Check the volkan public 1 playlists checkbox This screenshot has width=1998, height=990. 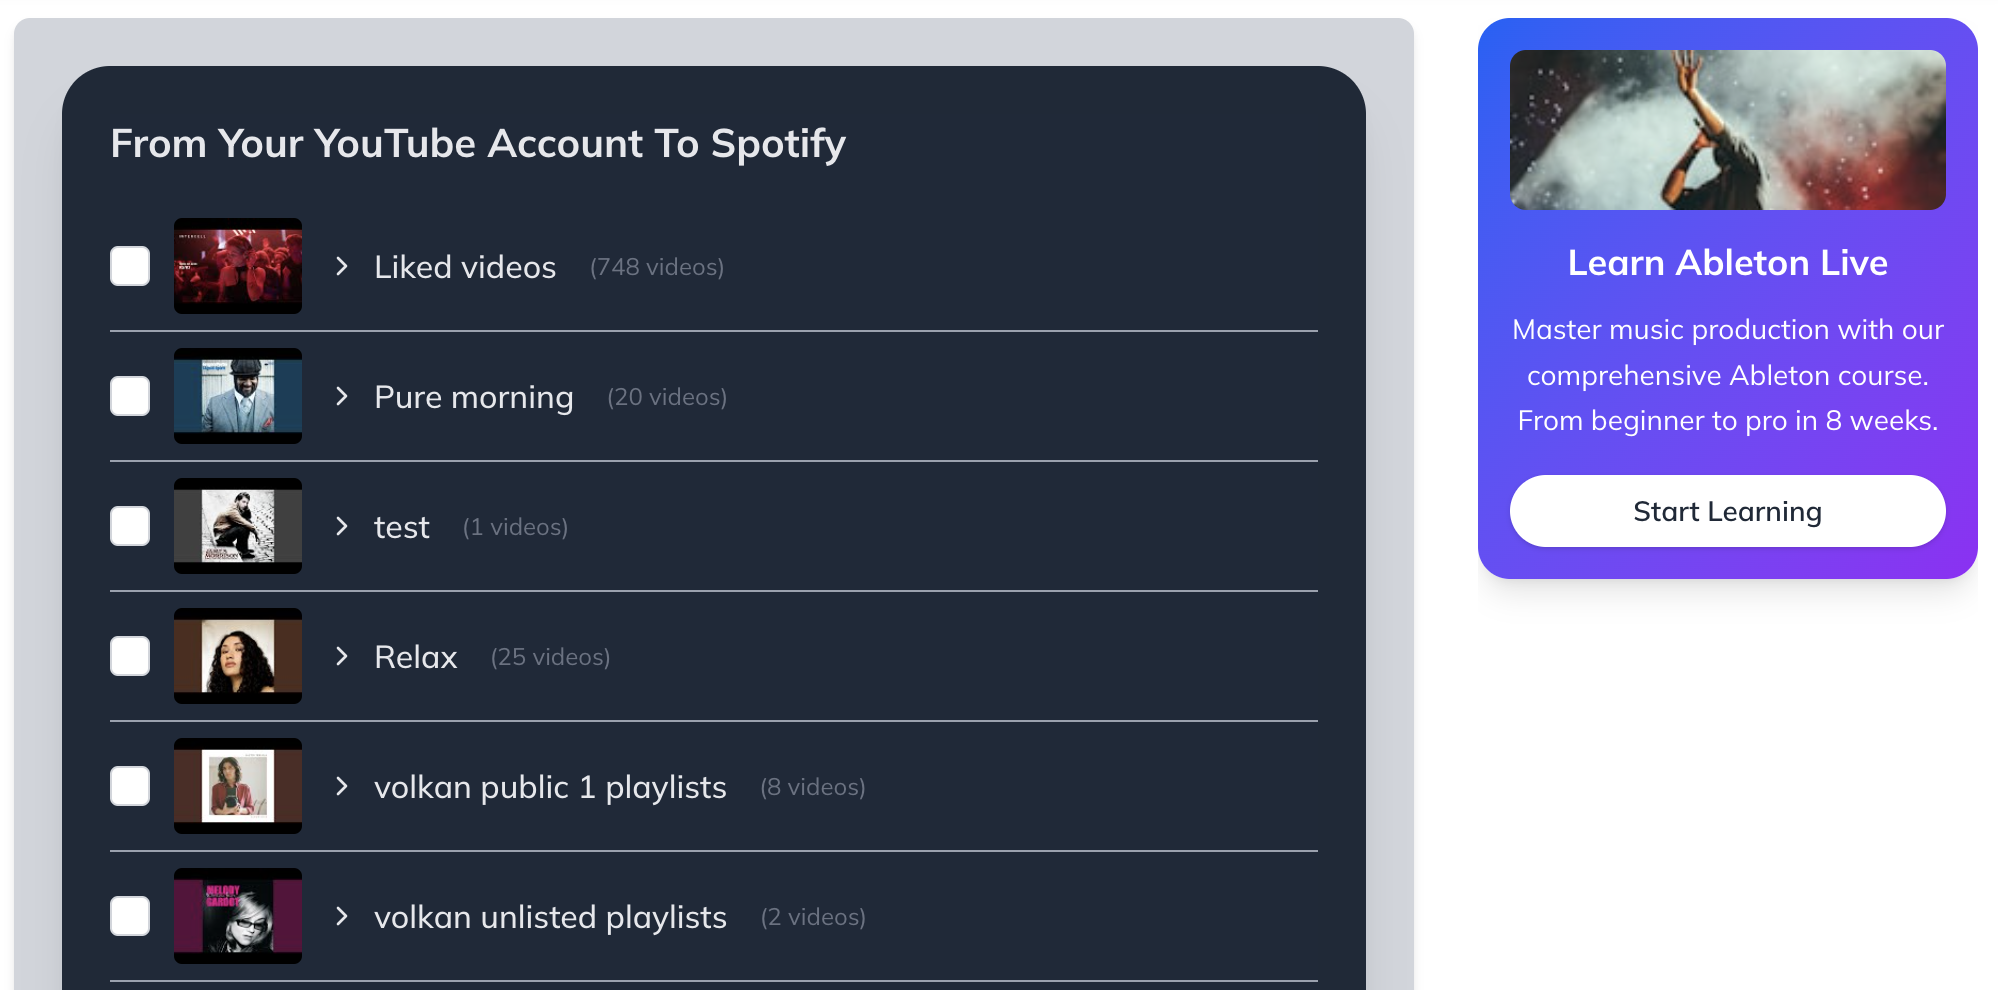click(x=130, y=786)
